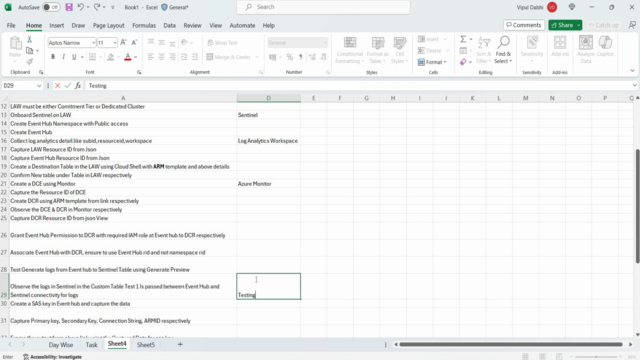Open the Task sheet tab
This screenshot has width=640, height=360.
click(x=91, y=345)
